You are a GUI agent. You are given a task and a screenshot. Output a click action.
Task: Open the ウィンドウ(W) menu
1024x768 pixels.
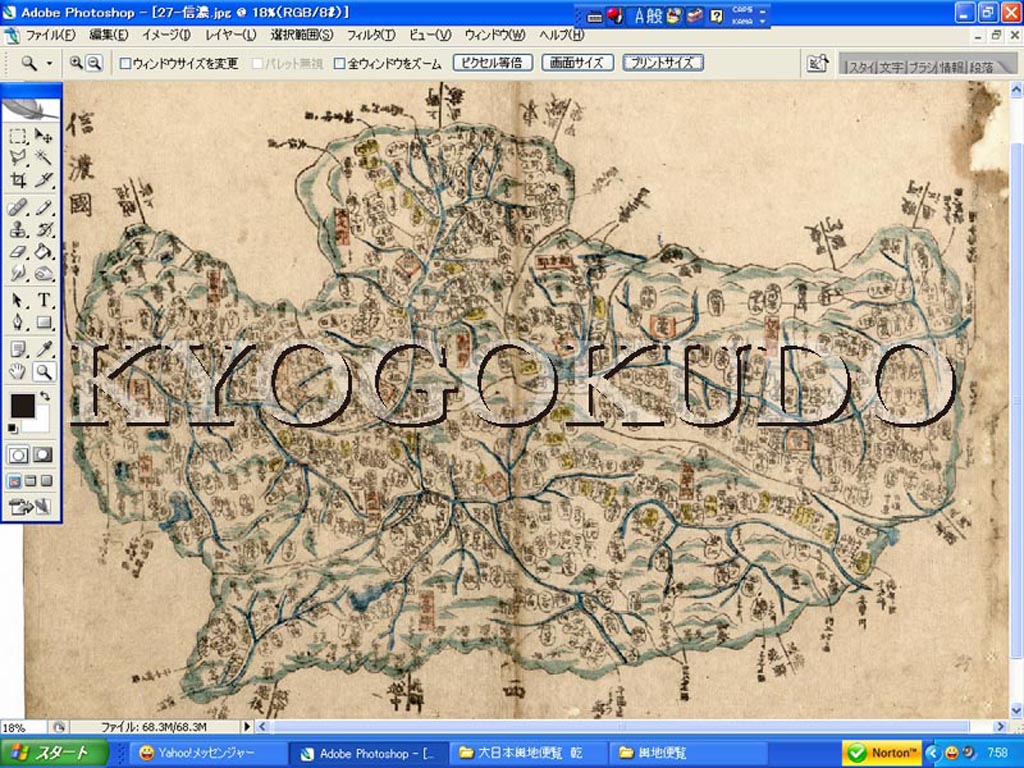pyautogui.click(x=495, y=35)
